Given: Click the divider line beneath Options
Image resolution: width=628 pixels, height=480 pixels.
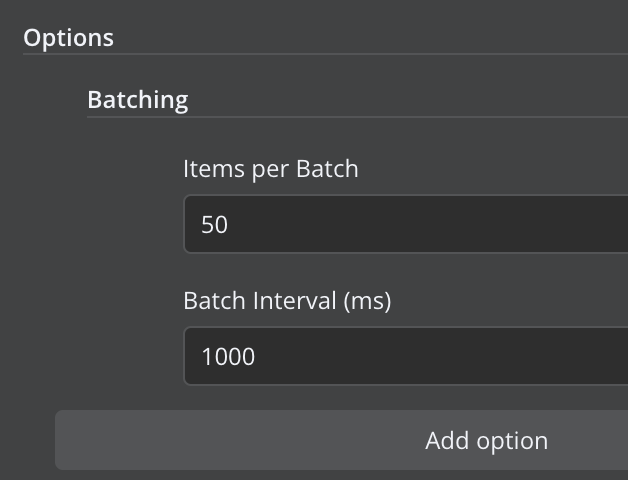Looking at the screenshot, I should (326, 54).
